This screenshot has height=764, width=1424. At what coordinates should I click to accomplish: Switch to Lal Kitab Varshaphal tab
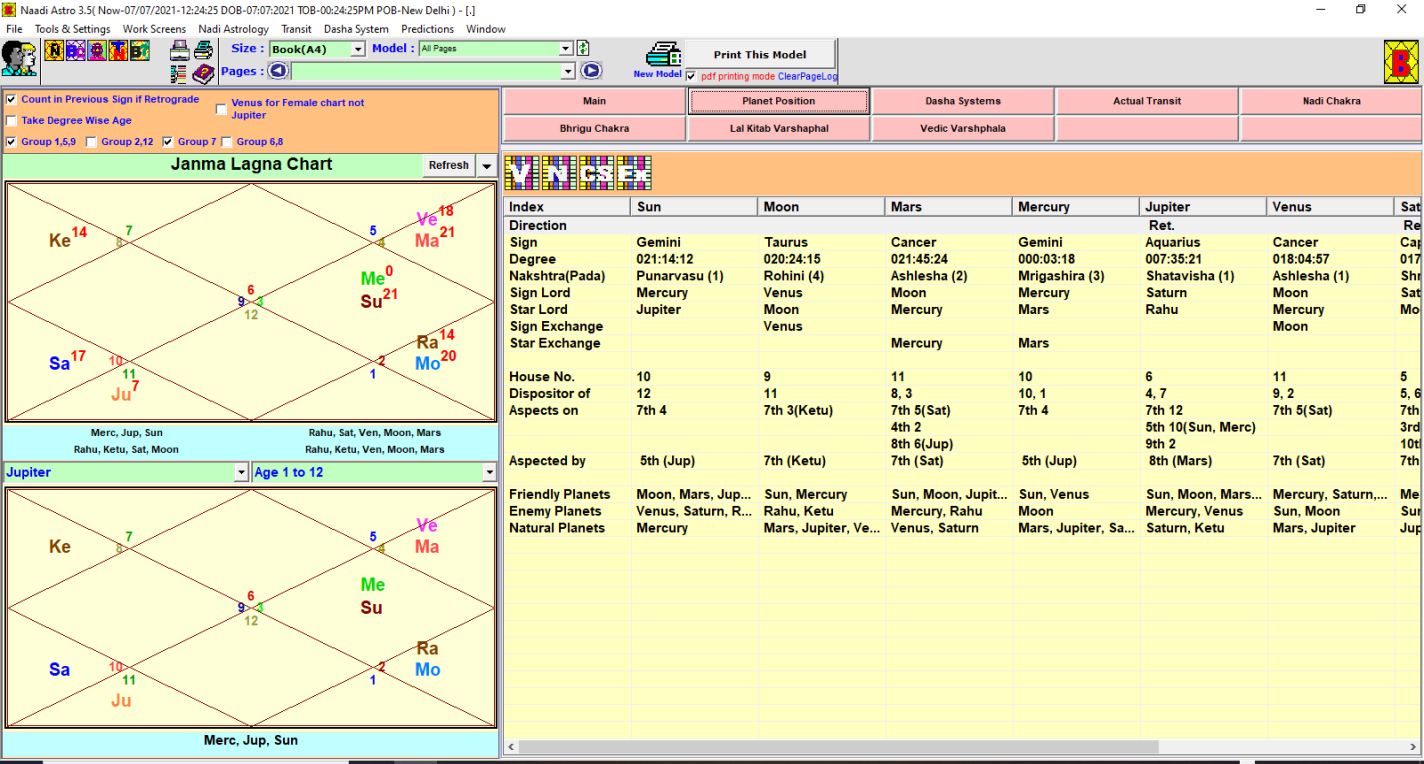(x=779, y=128)
